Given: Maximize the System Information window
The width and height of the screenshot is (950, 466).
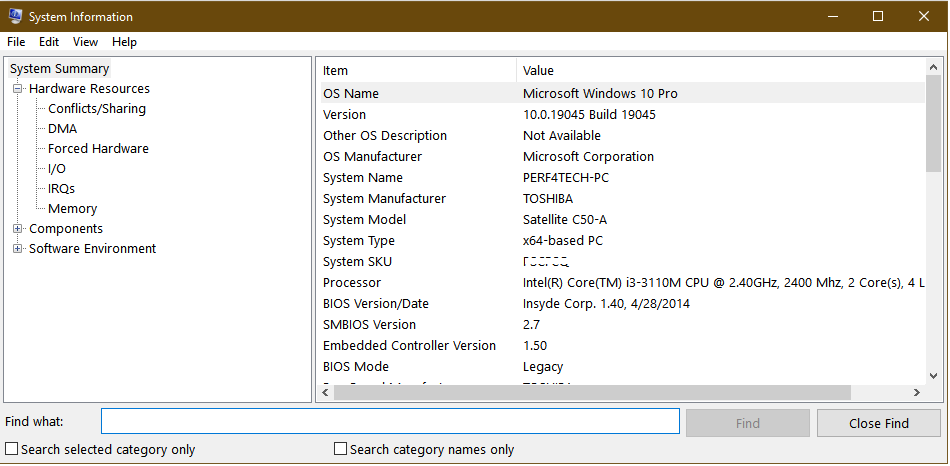Looking at the screenshot, I should 877,16.
